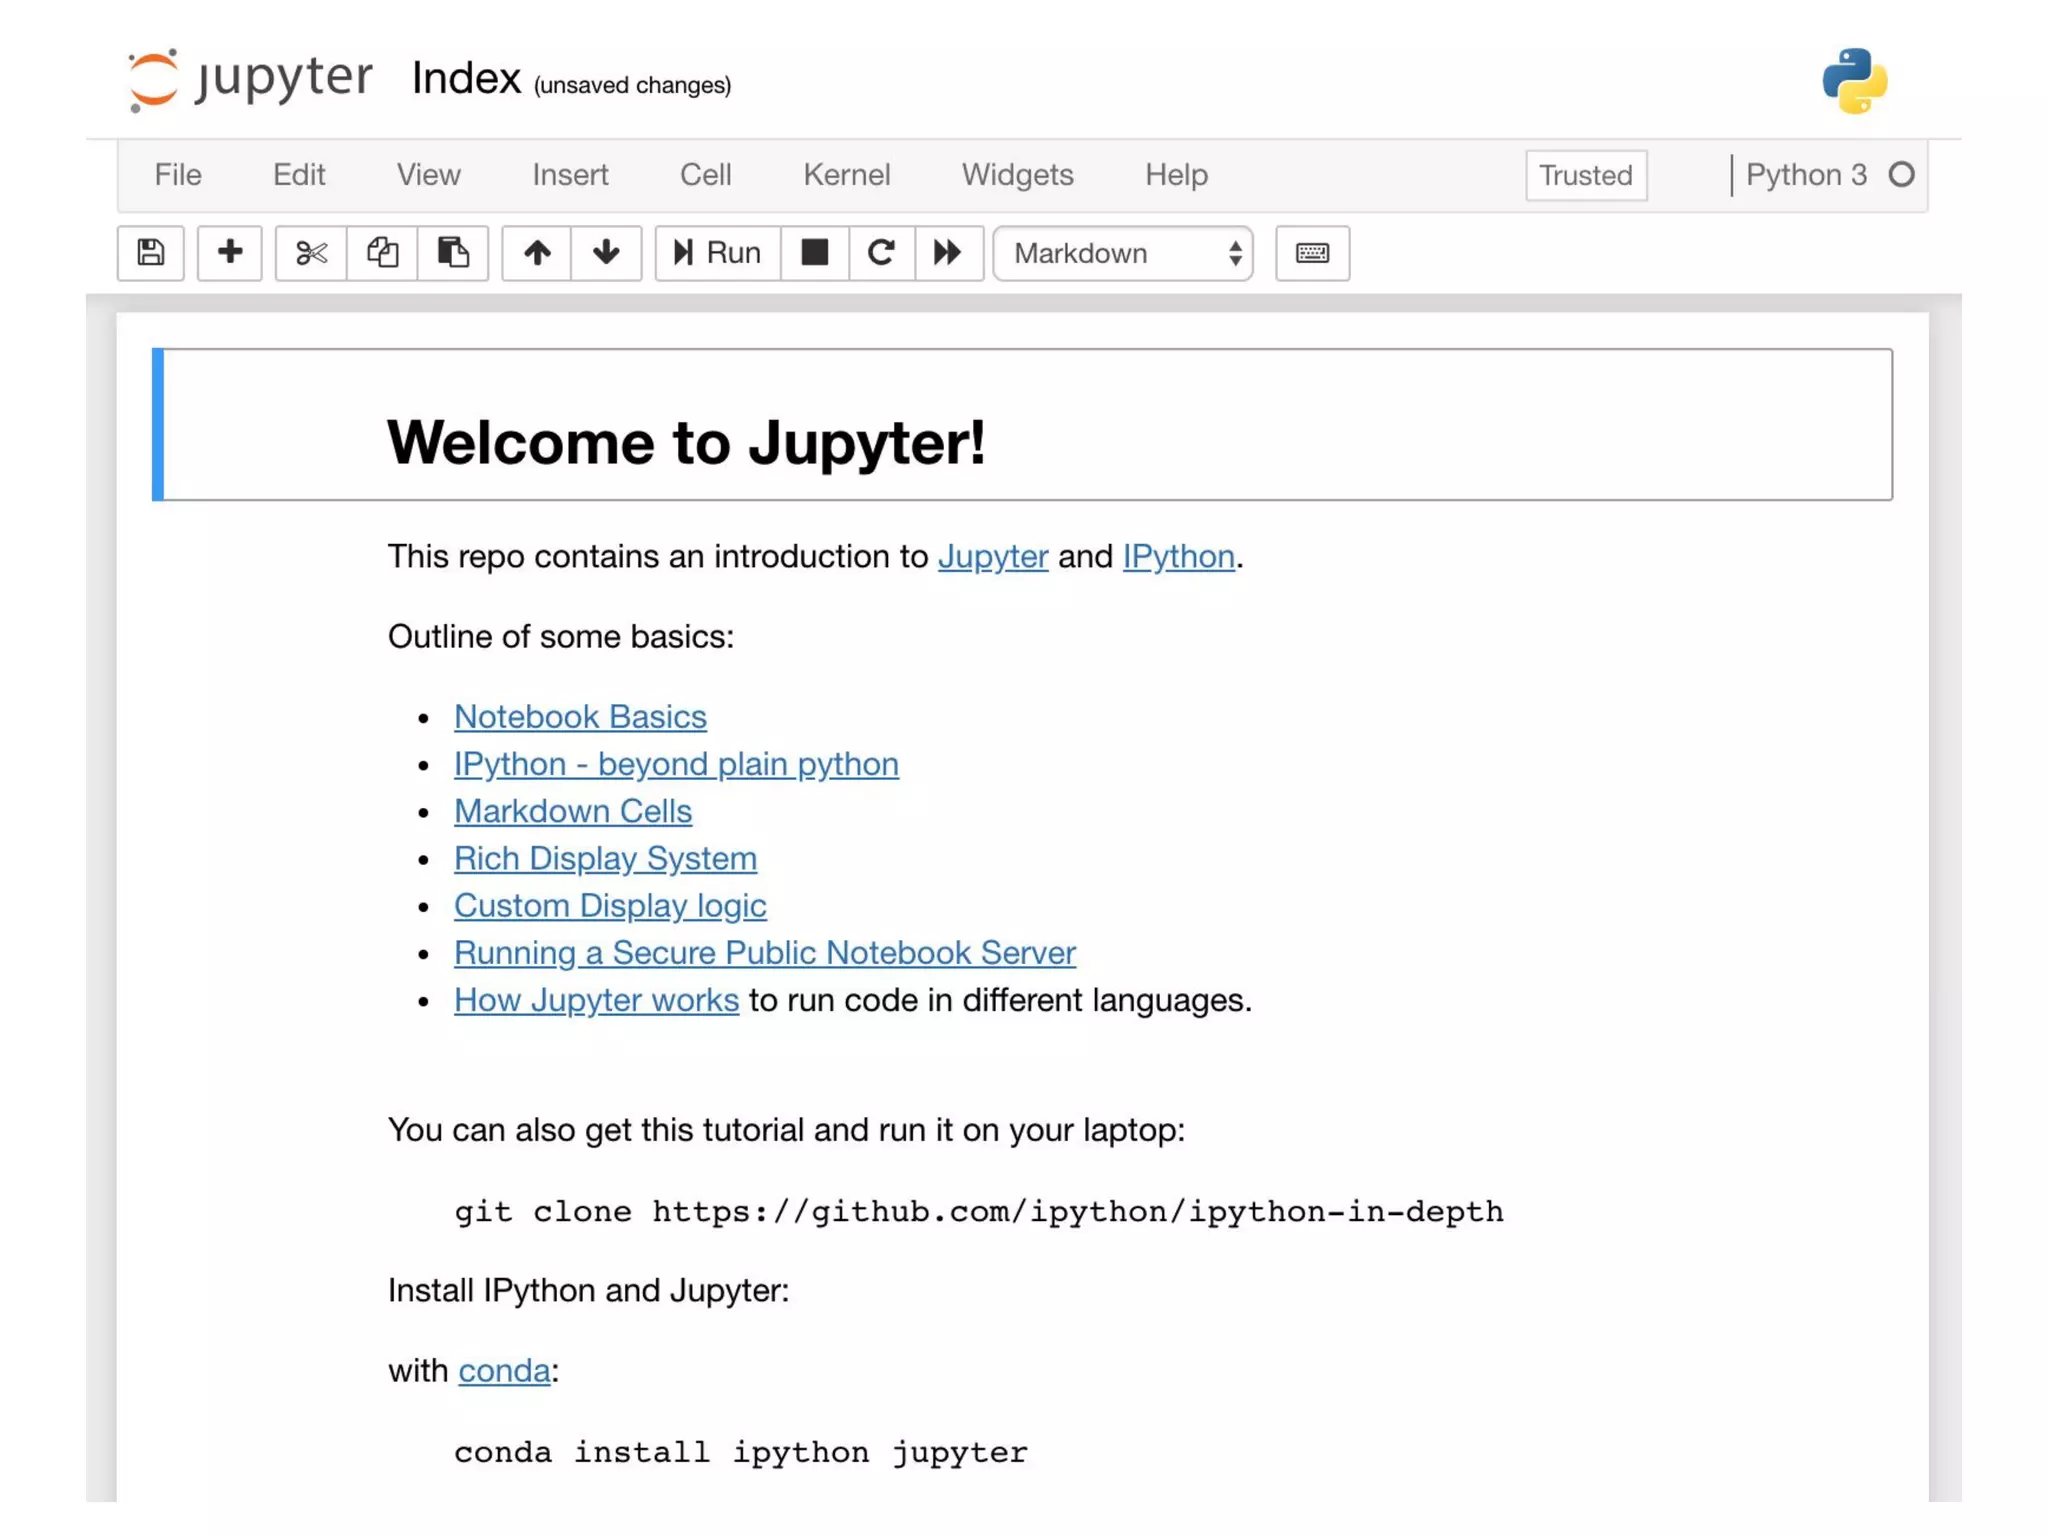
Task: Open the Edit menu
Action: [299, 175]
